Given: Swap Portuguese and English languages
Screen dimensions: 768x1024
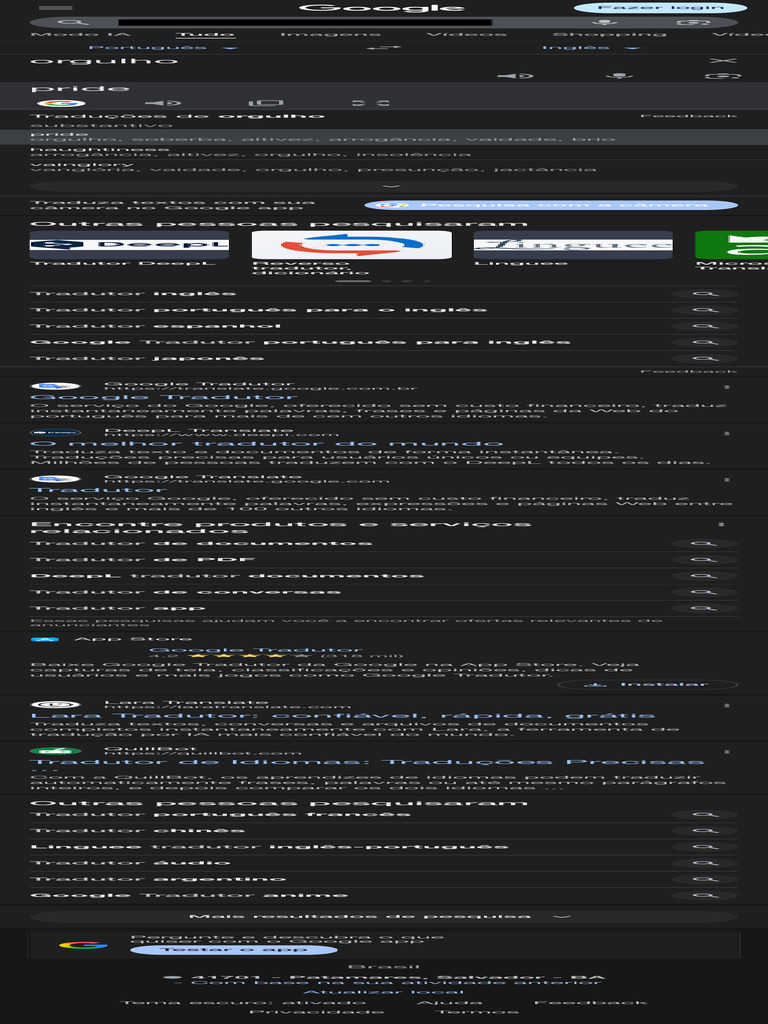Looking at the screenshot, I should [x=383, y=48].
